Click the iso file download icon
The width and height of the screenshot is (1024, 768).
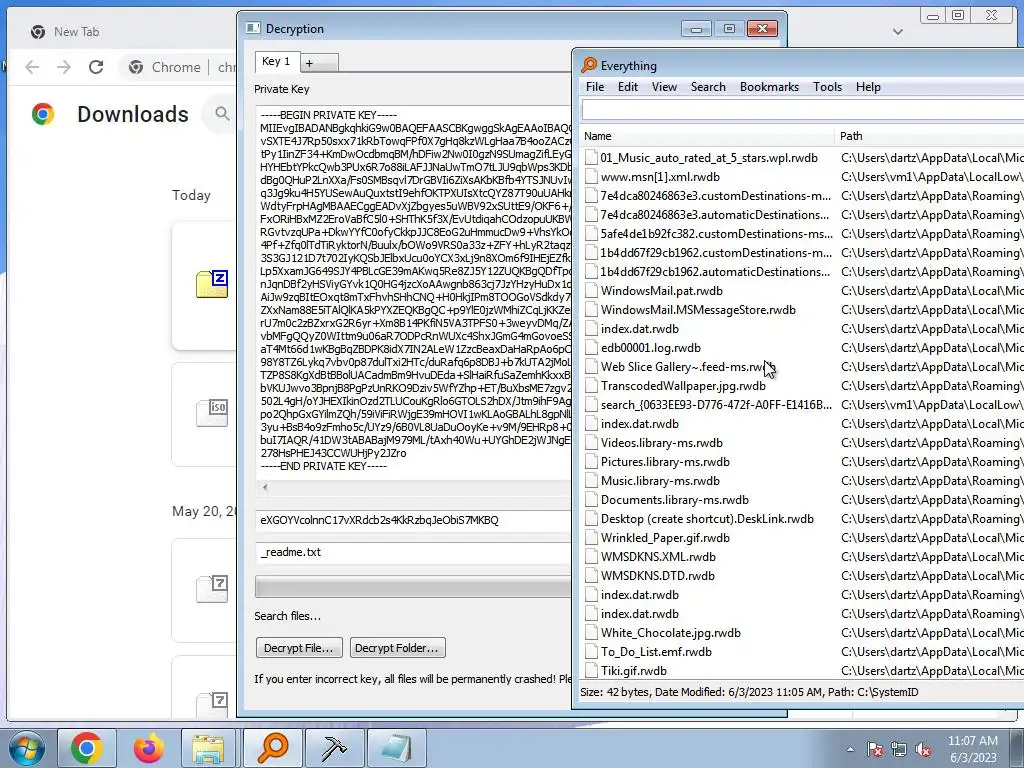[212, 413]
